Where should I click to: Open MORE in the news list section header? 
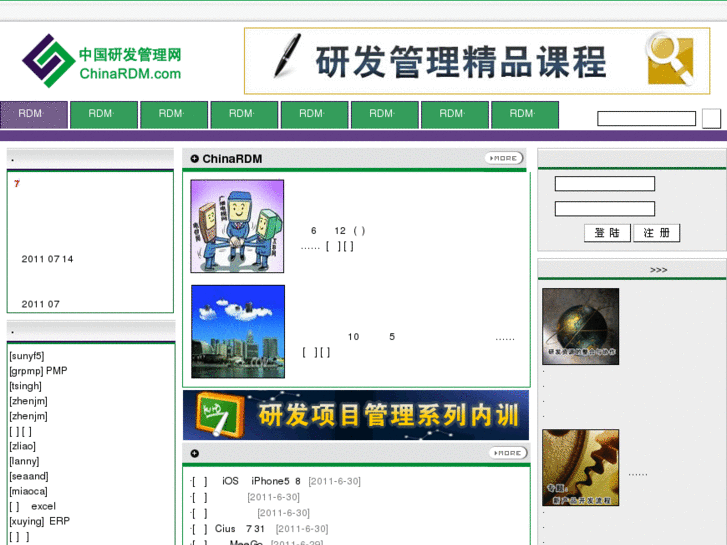[x=508, y=453]
